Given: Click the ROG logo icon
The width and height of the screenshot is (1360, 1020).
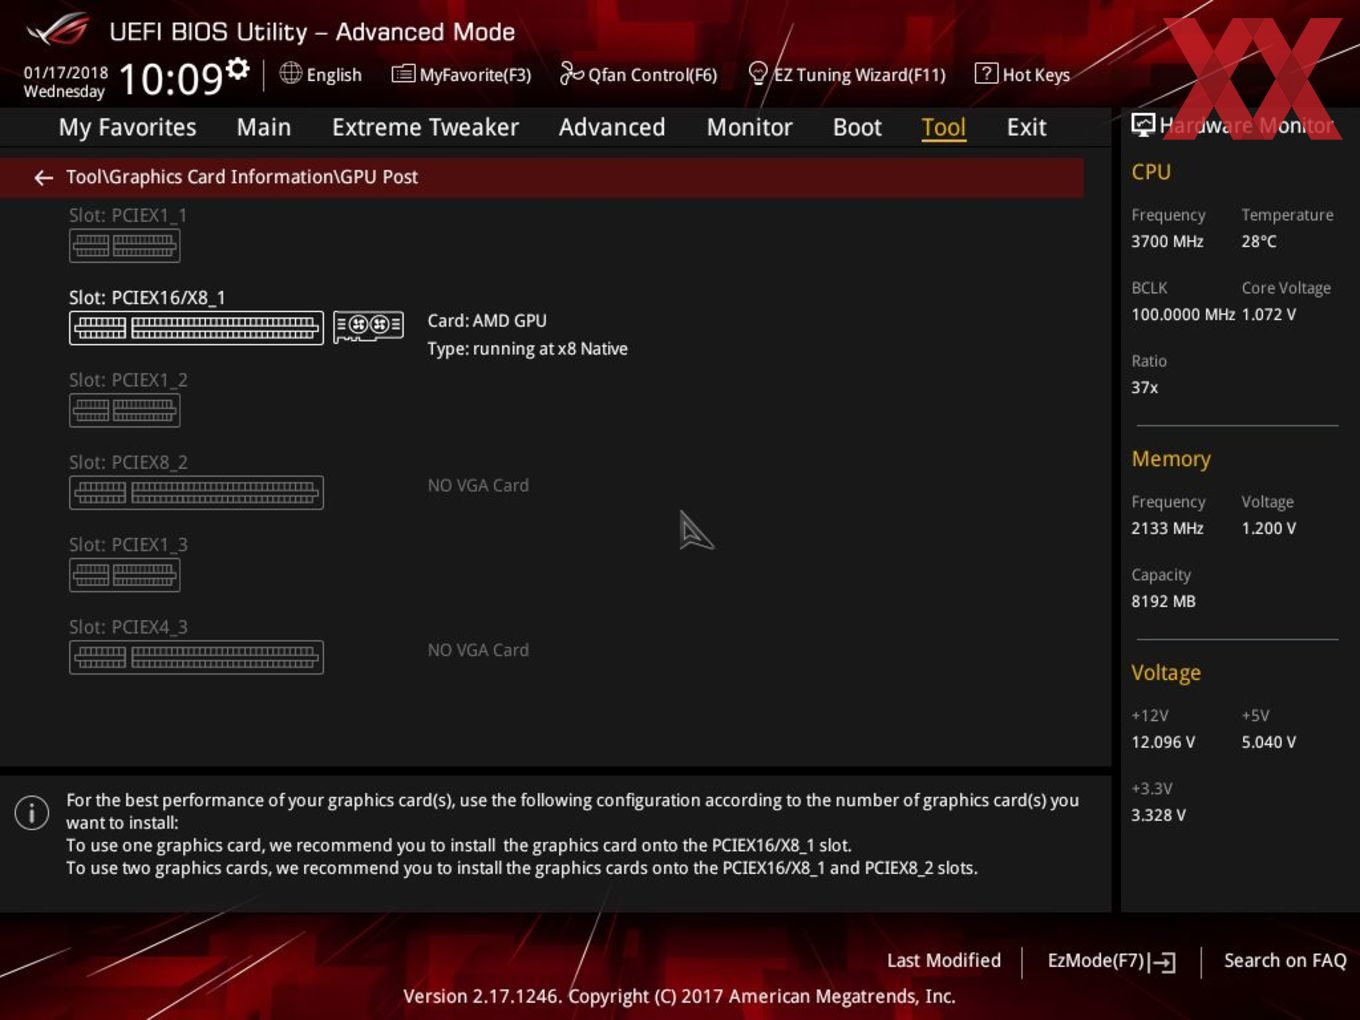Looking at the screenshot, I should [x=57, y=30].
